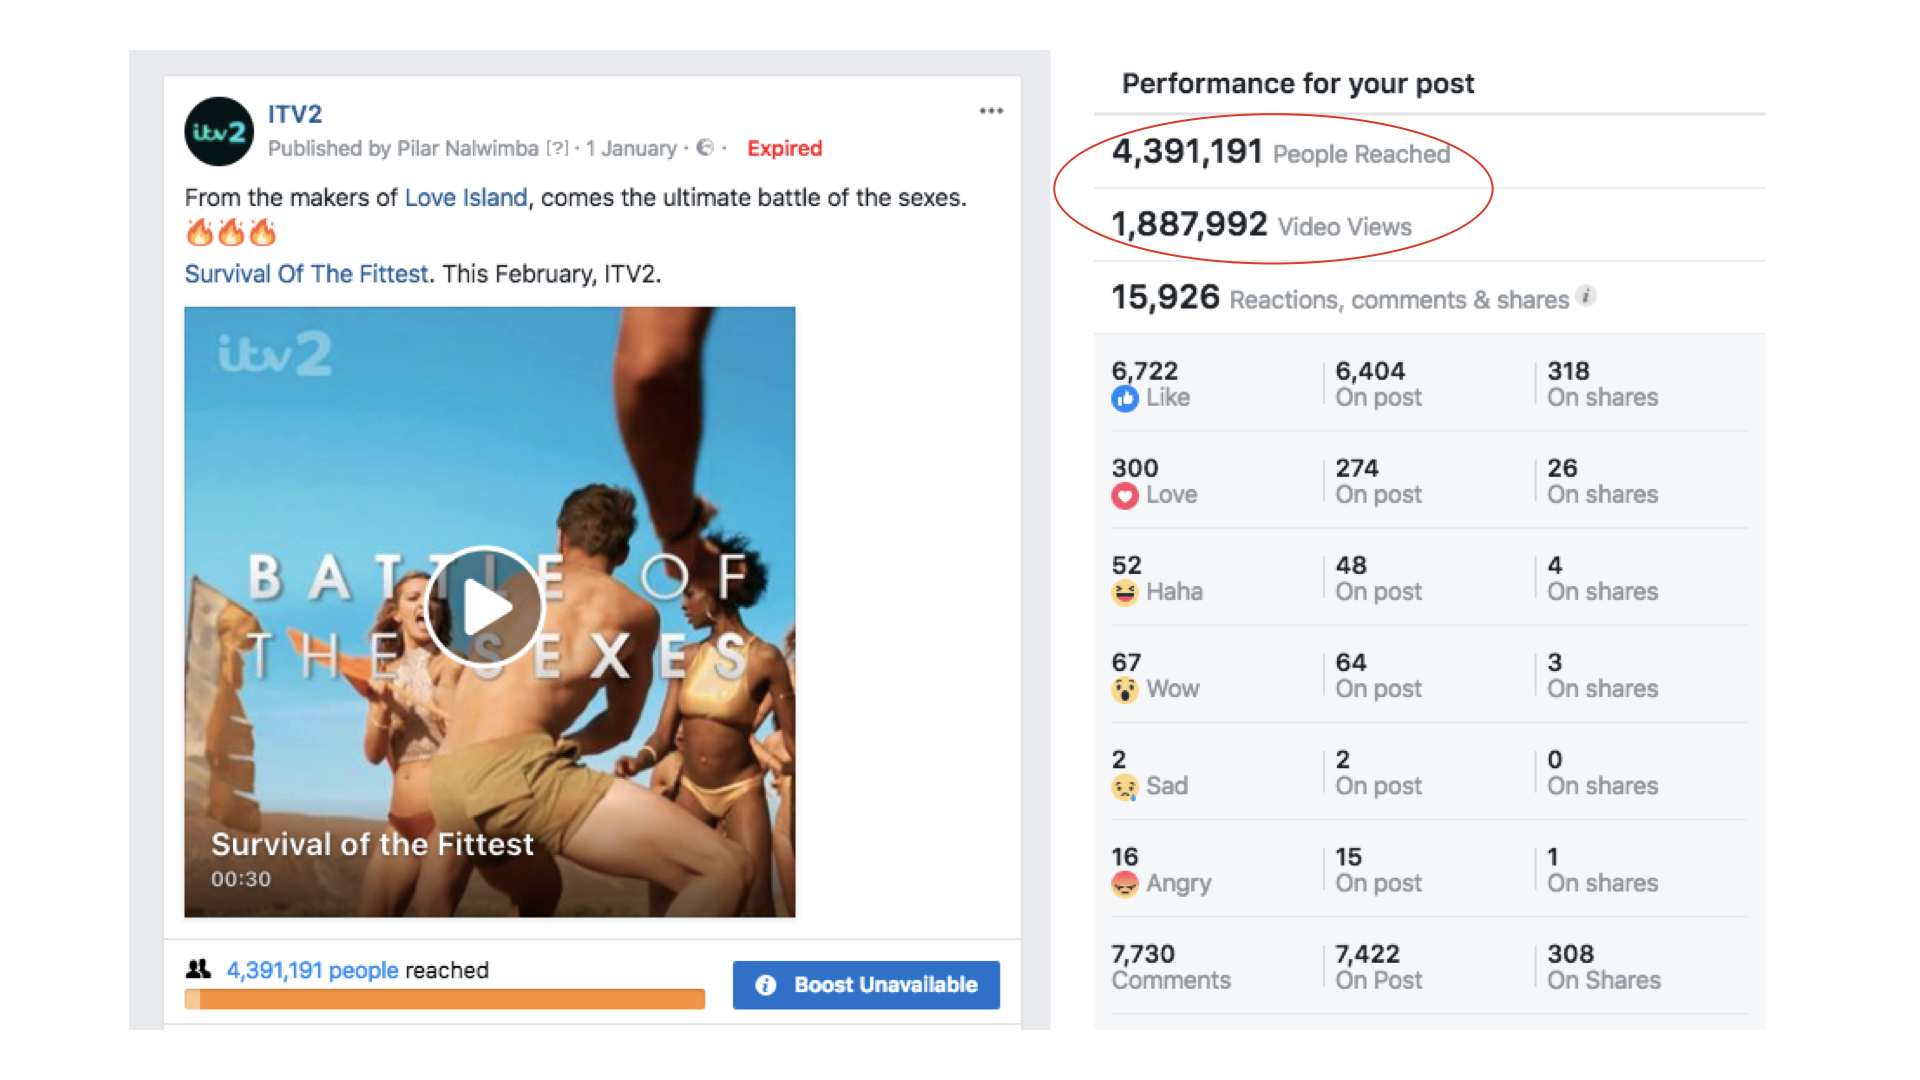Image resolution: width=1920 pixels, height=1080 pixels.
Task: Click the orange reach progress bar
Action: click(444, 998)
